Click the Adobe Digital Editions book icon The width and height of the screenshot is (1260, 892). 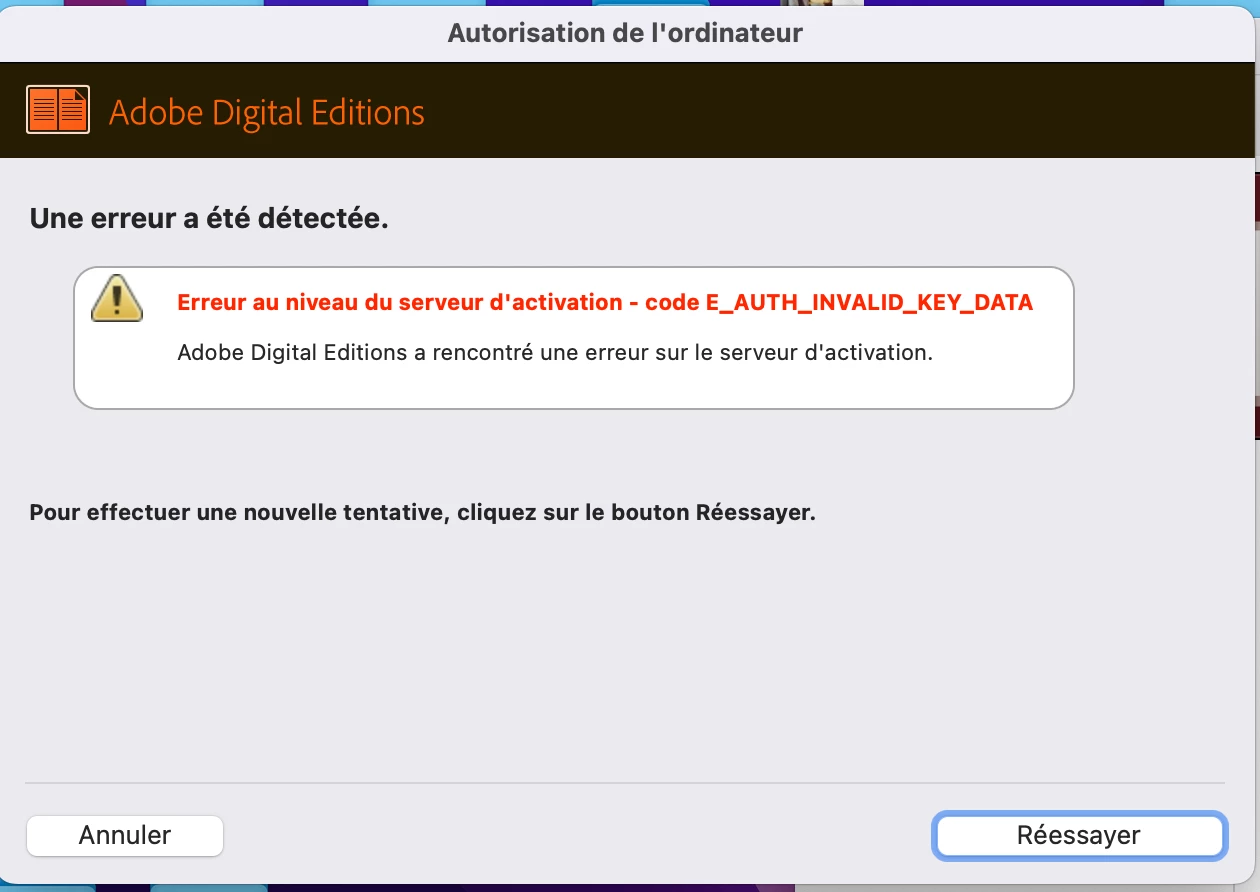tap(58, 110)
